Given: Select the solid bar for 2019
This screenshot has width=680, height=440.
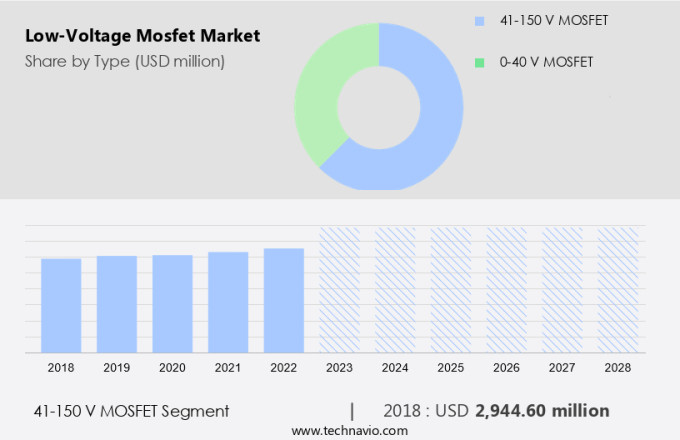Looking at the screenshot, I should pos(117,304).
